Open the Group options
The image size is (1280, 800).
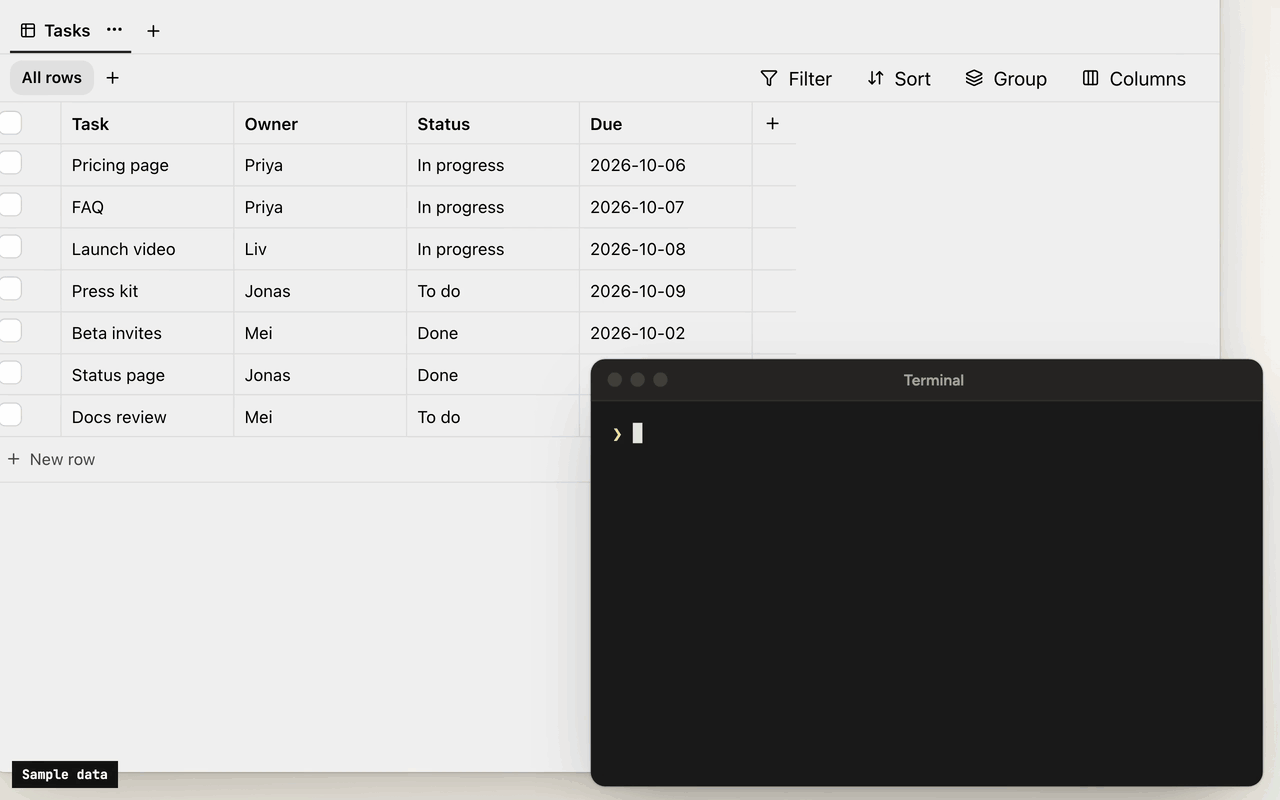(1006, 78)
